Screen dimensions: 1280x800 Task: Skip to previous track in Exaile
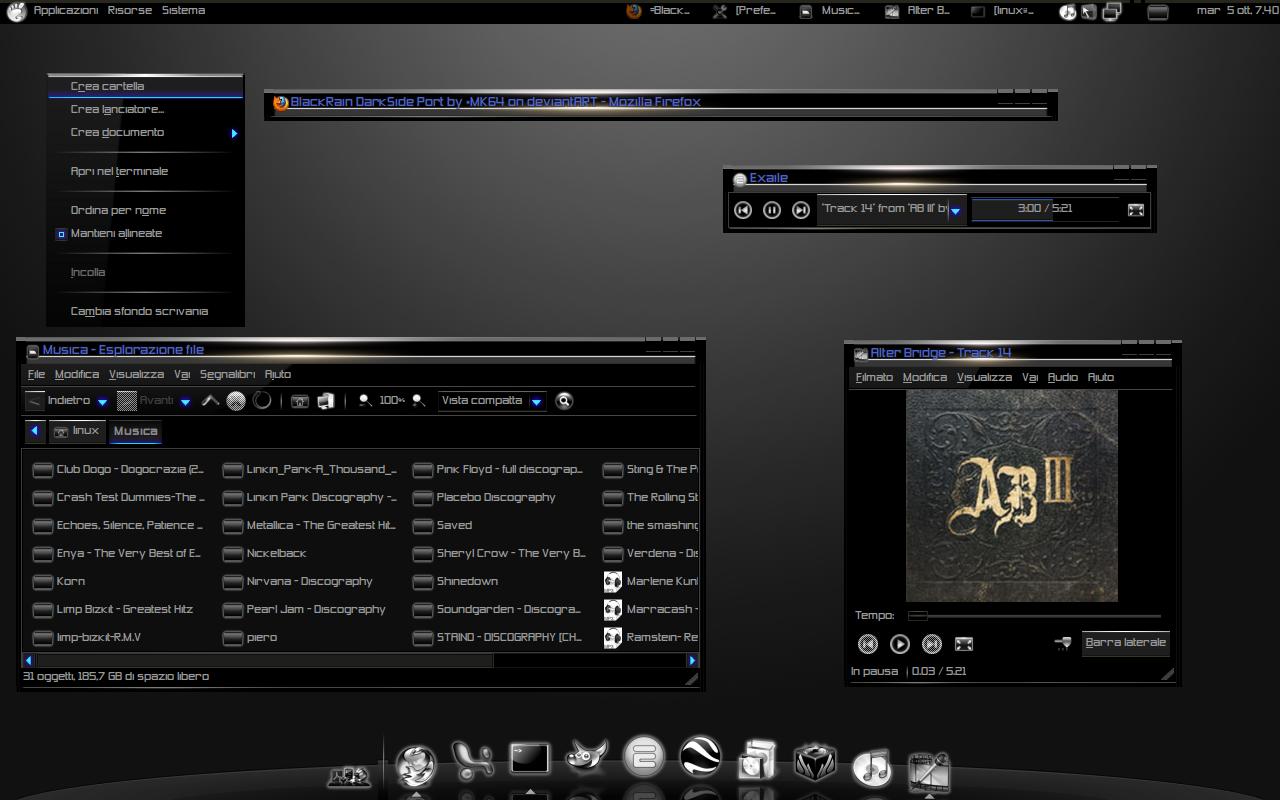743,210
